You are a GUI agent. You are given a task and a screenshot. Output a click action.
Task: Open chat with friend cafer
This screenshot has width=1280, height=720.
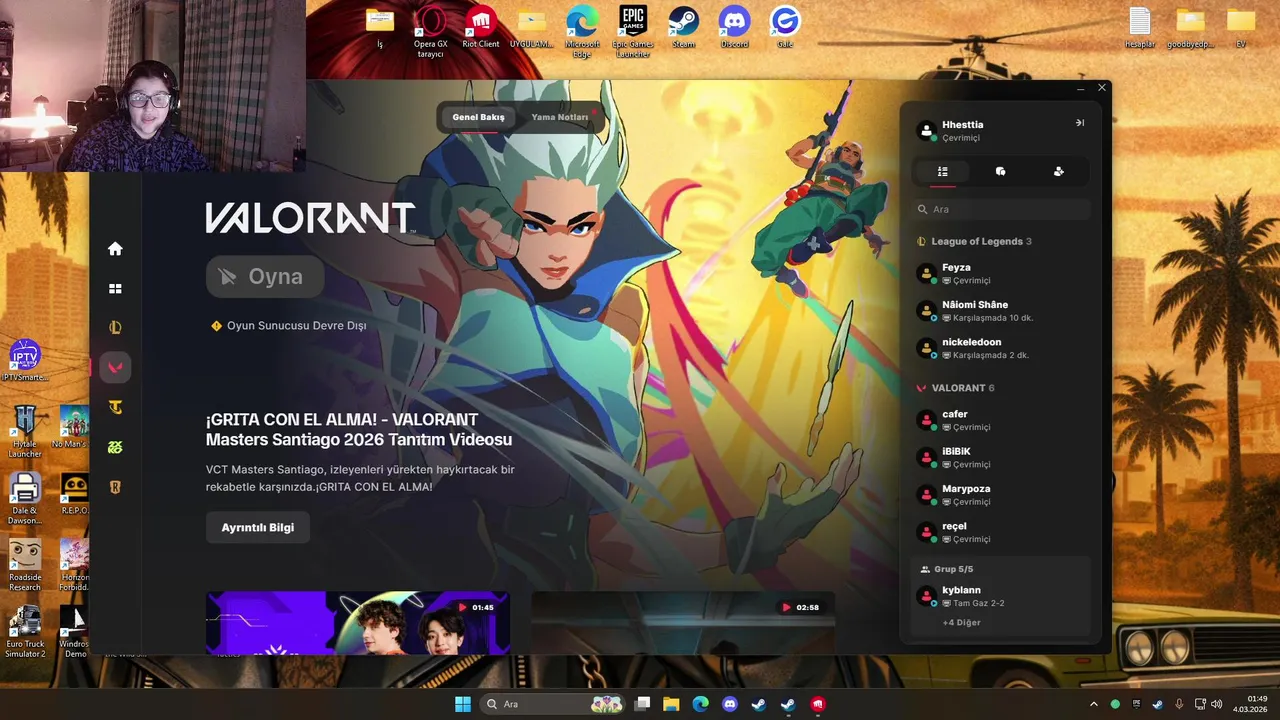pos(1000,420)
